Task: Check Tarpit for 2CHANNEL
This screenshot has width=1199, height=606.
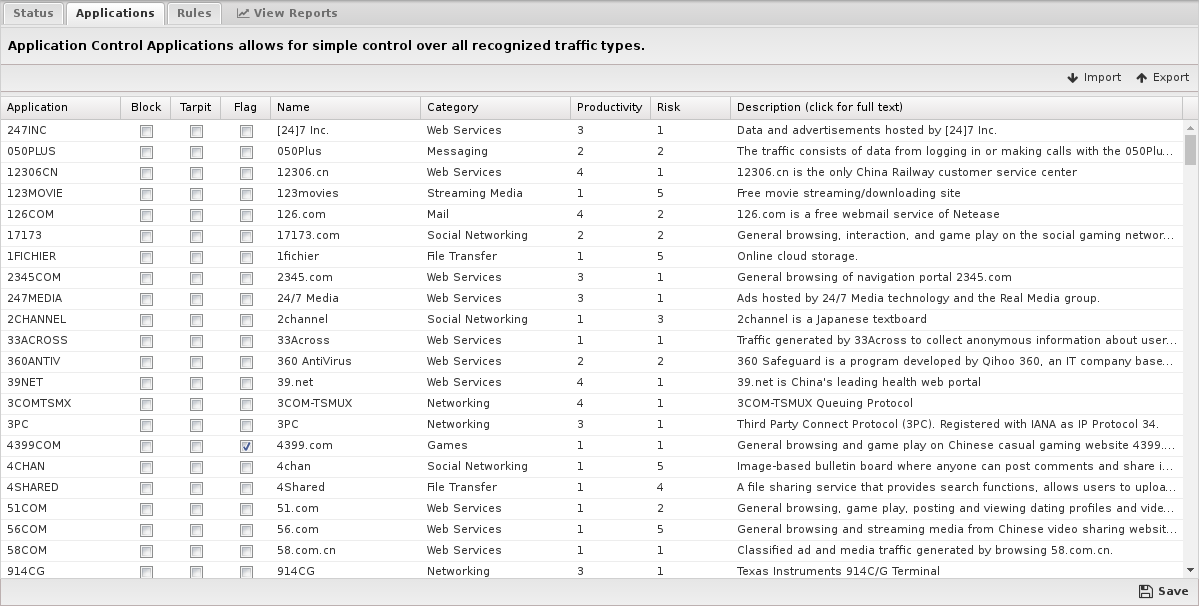Action: [197, 320]
